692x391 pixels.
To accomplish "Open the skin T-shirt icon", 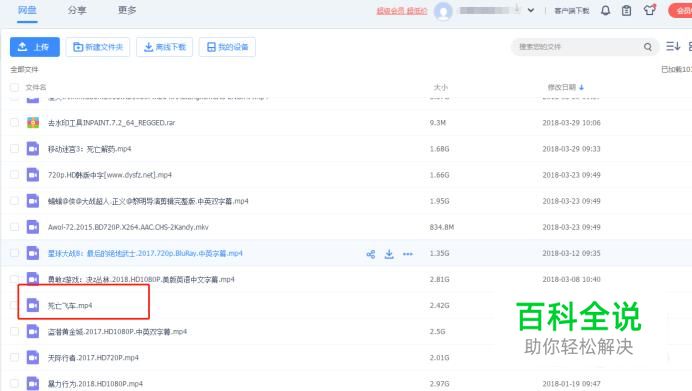I will point(649,10).
